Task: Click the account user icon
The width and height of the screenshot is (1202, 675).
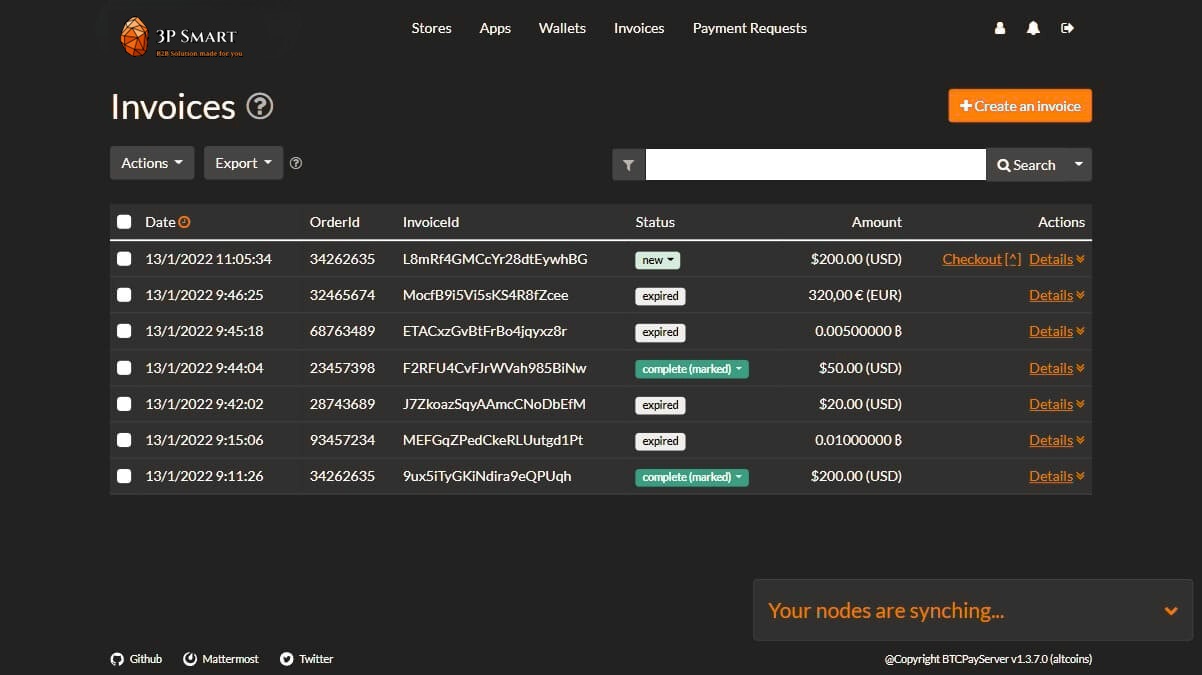Action: (x=999, y=28)
